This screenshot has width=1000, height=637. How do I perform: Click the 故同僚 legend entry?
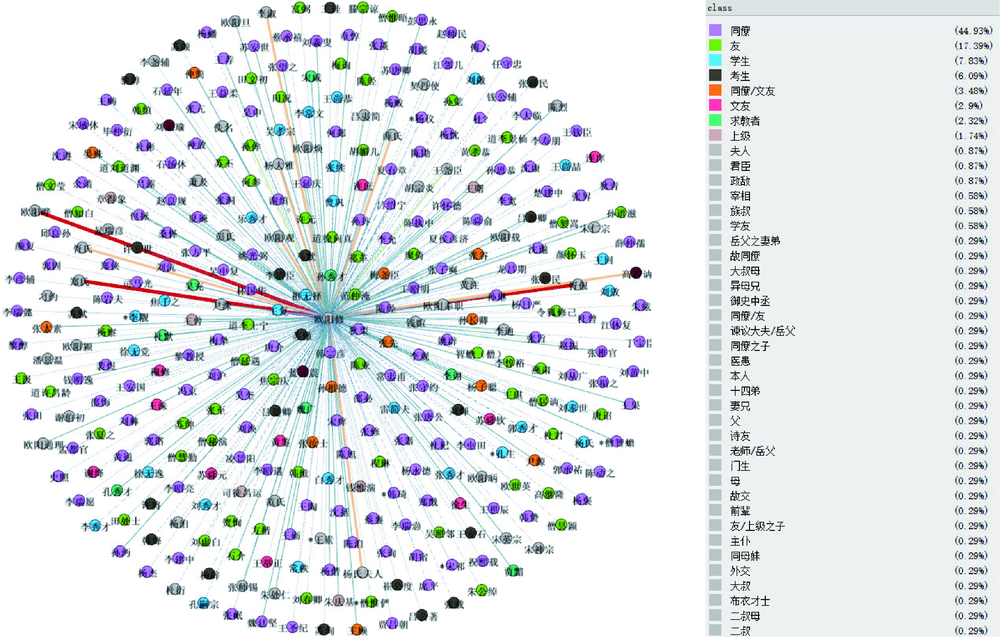pyautogui.click(x=745, y=256)
